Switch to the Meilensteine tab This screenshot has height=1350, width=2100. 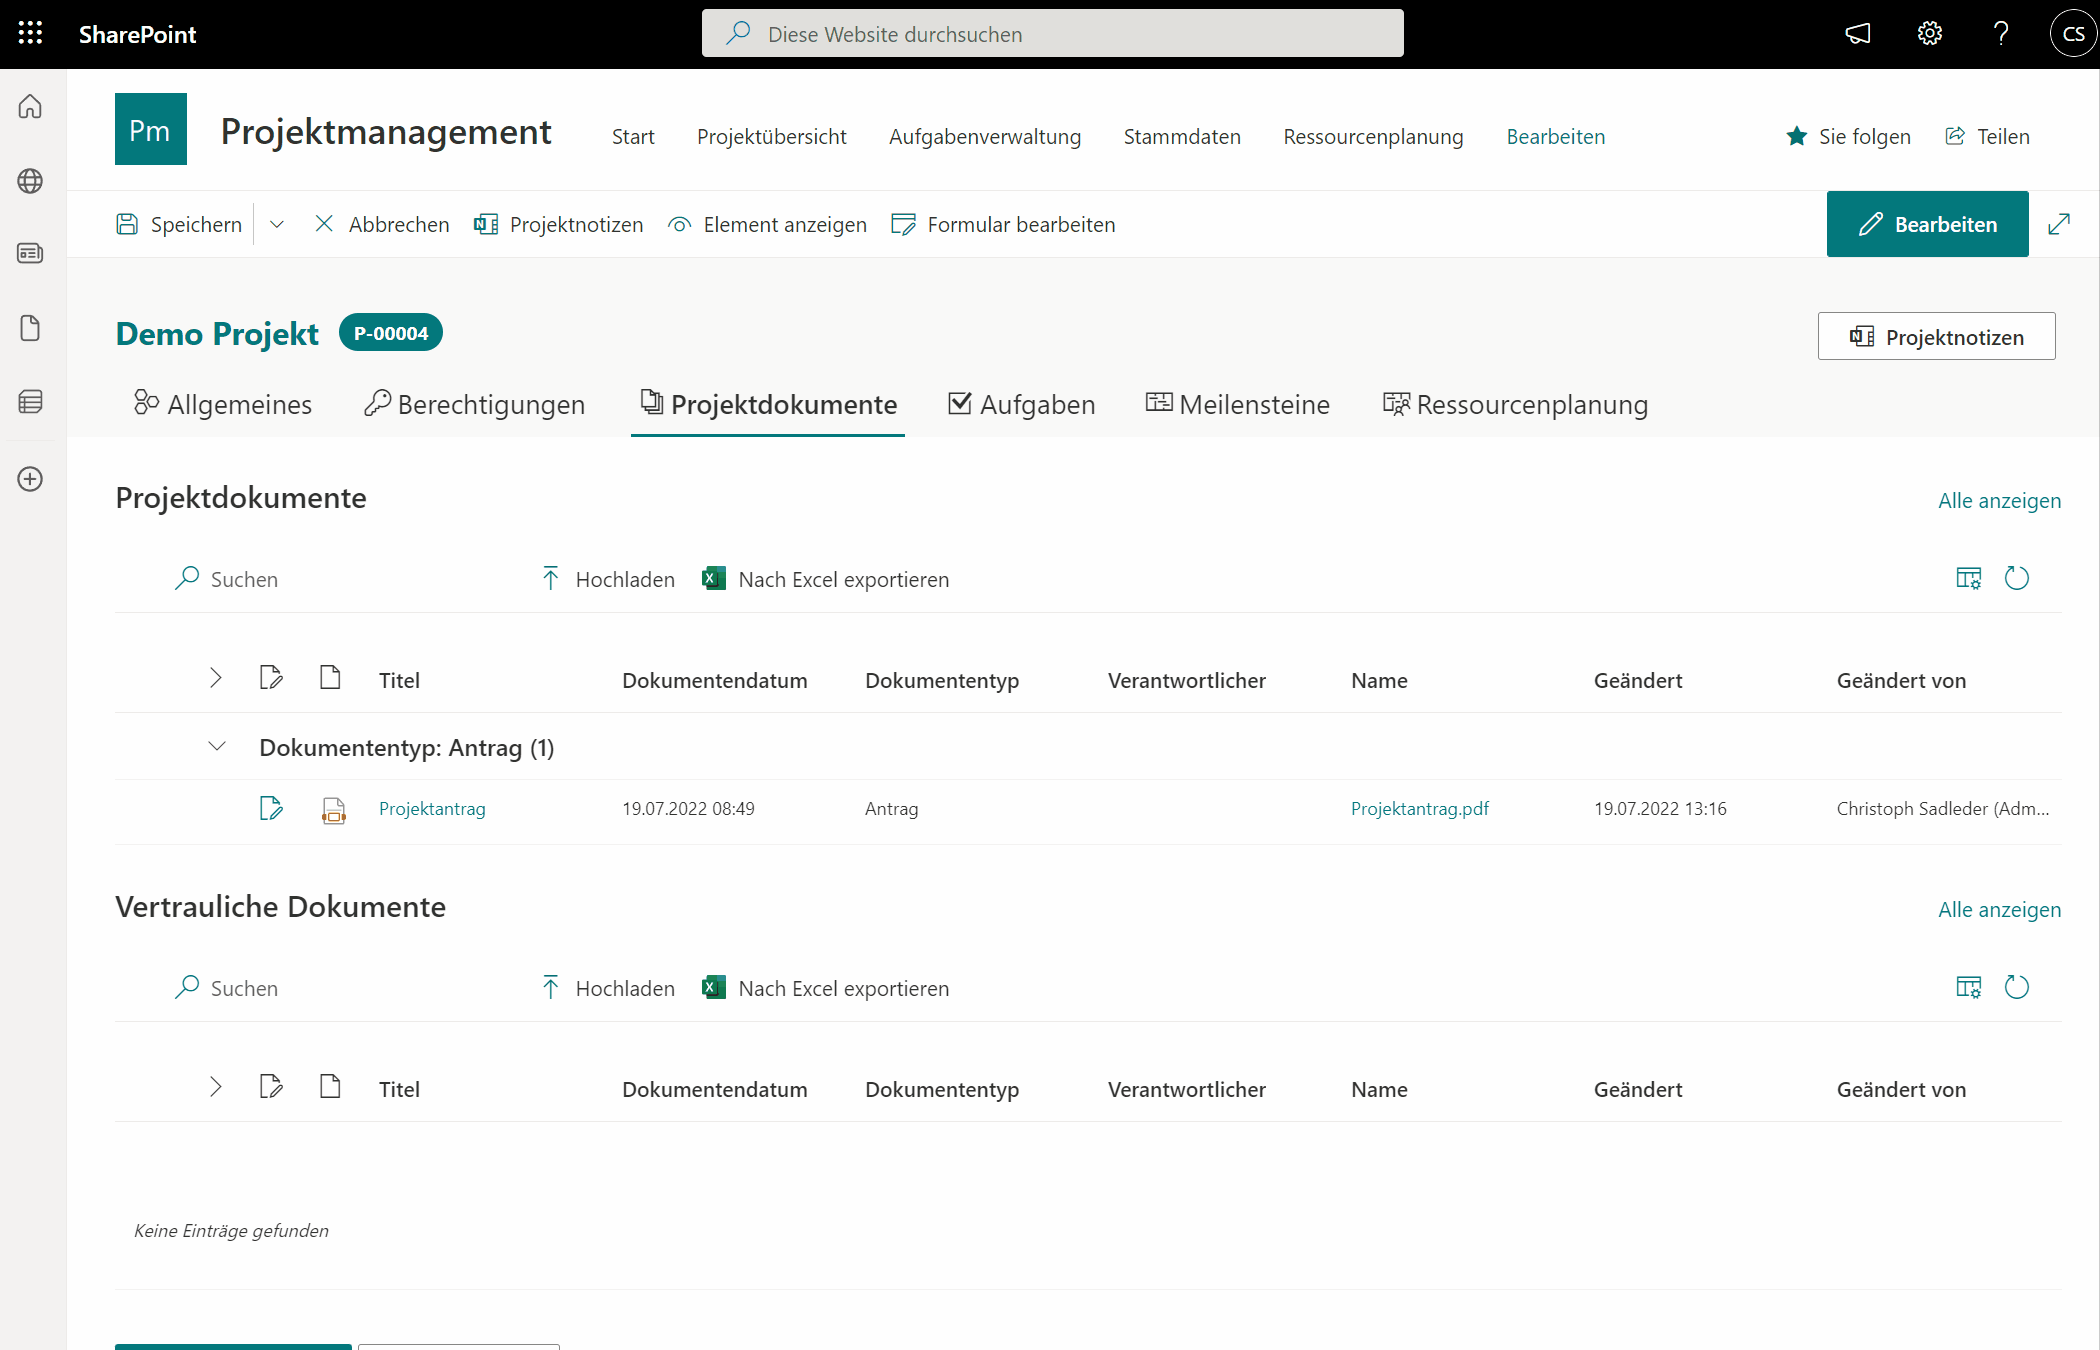click(x=1237, y=404)
